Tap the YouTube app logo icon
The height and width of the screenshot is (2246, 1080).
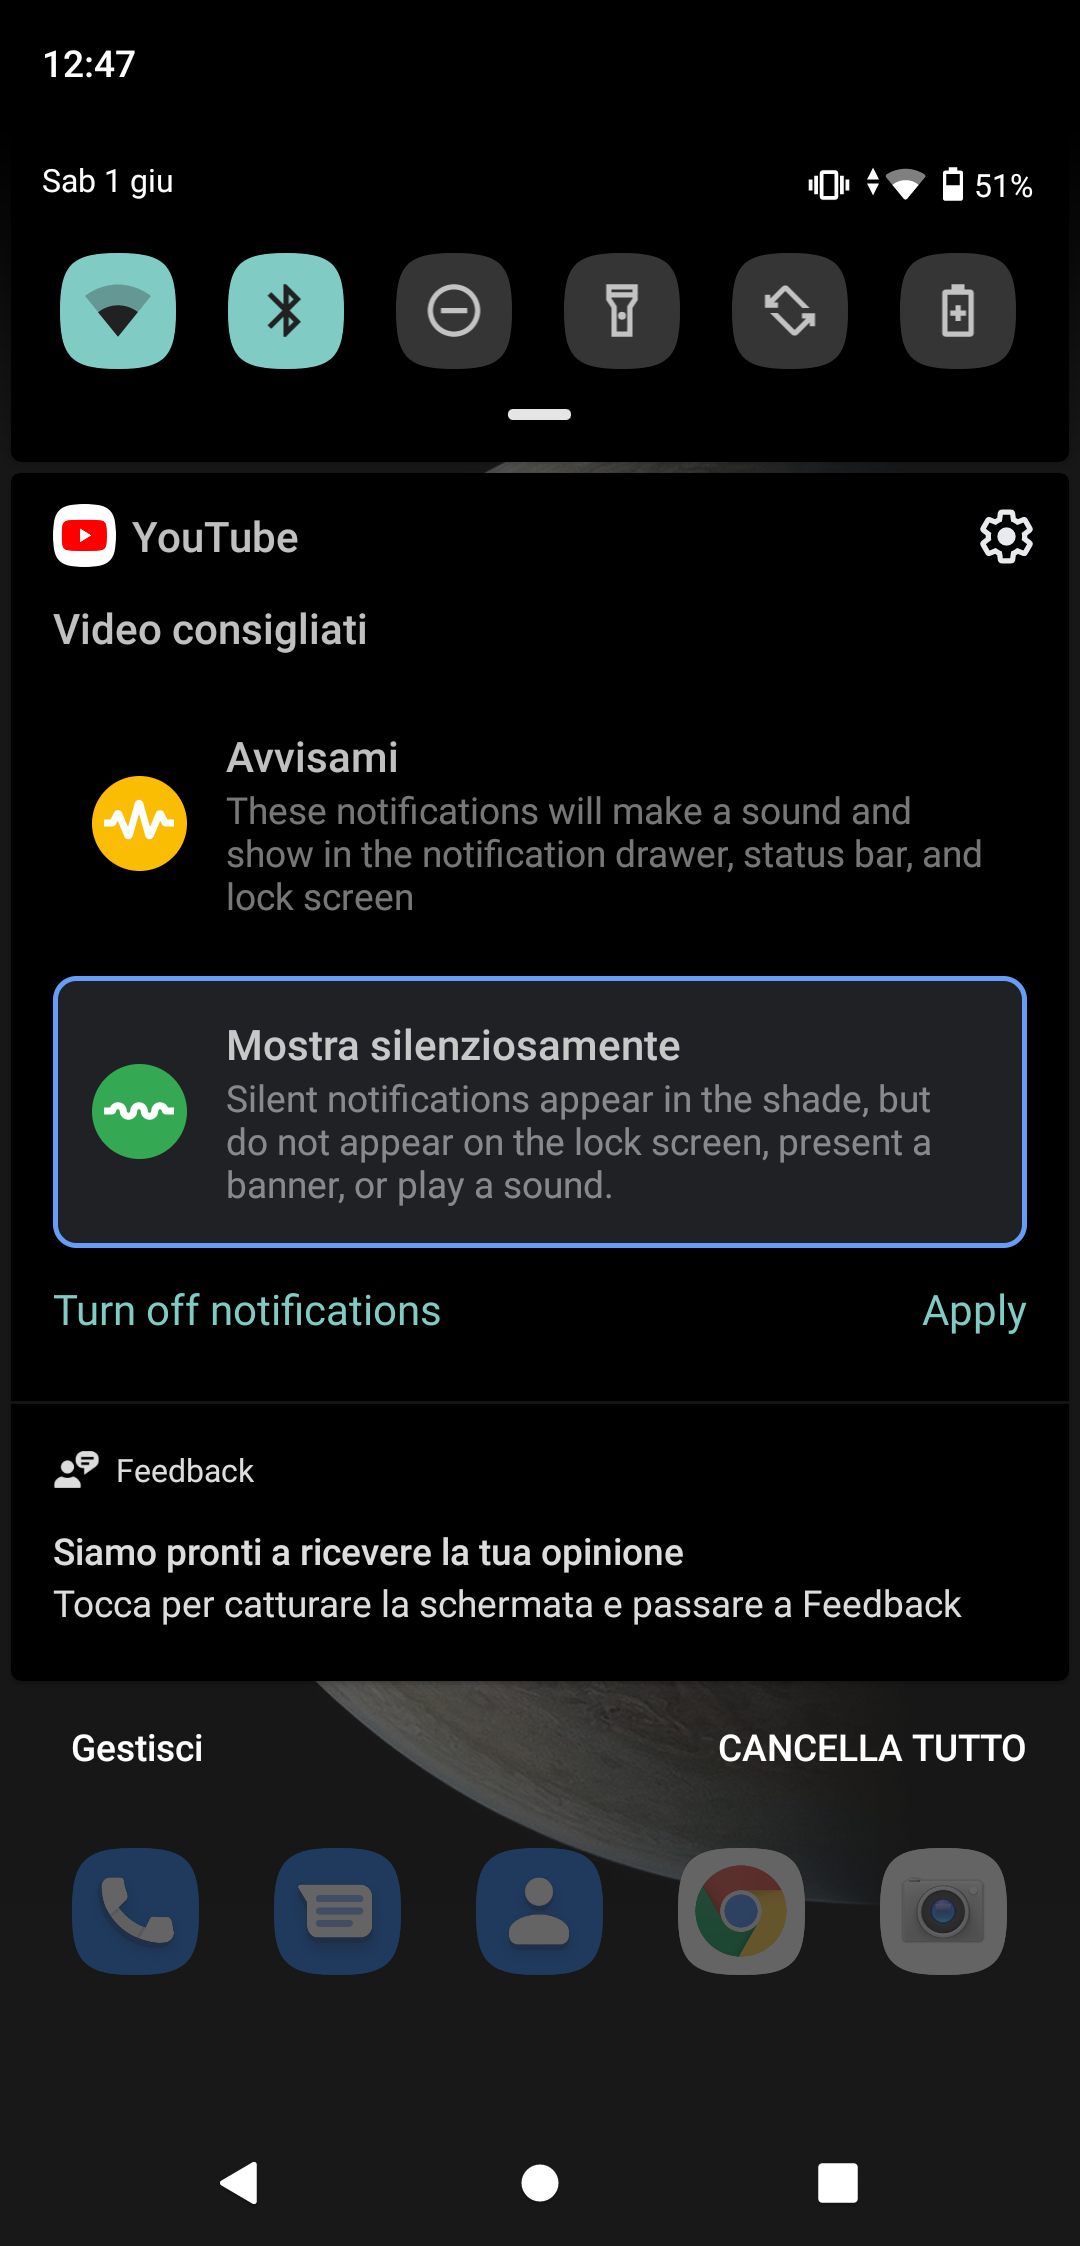pyautogui.click(x=85, y=536)
